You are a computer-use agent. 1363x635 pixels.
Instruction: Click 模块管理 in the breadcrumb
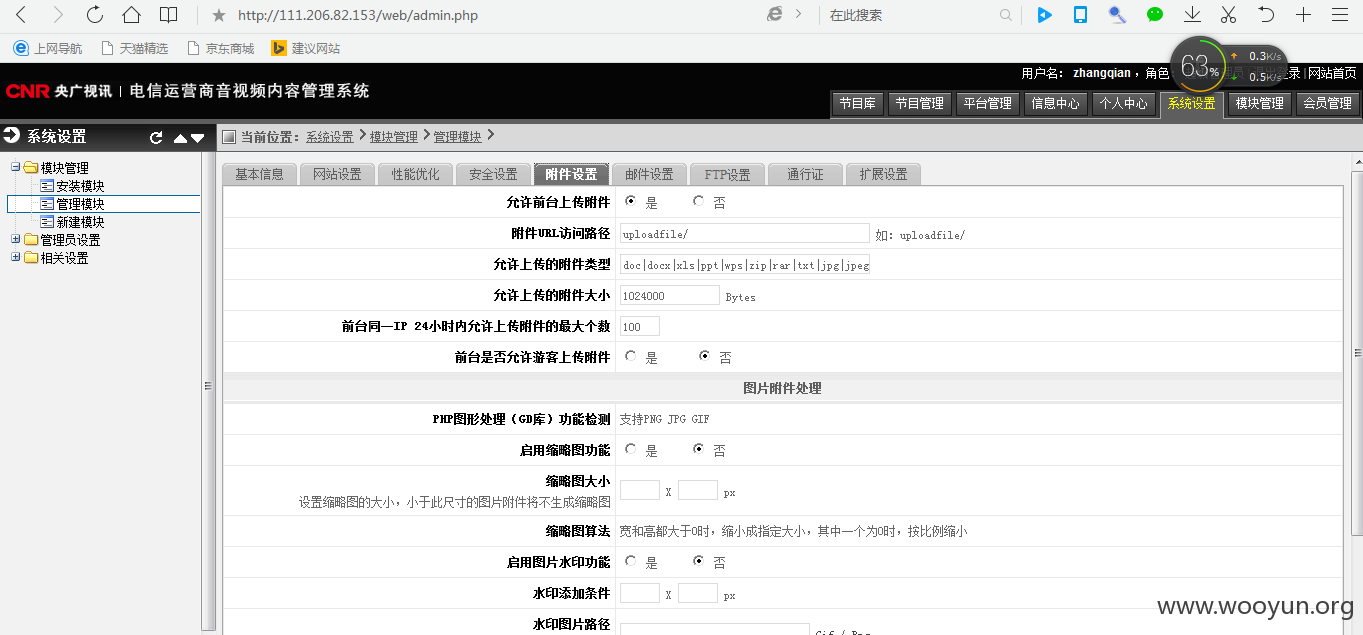click(394, 137)
